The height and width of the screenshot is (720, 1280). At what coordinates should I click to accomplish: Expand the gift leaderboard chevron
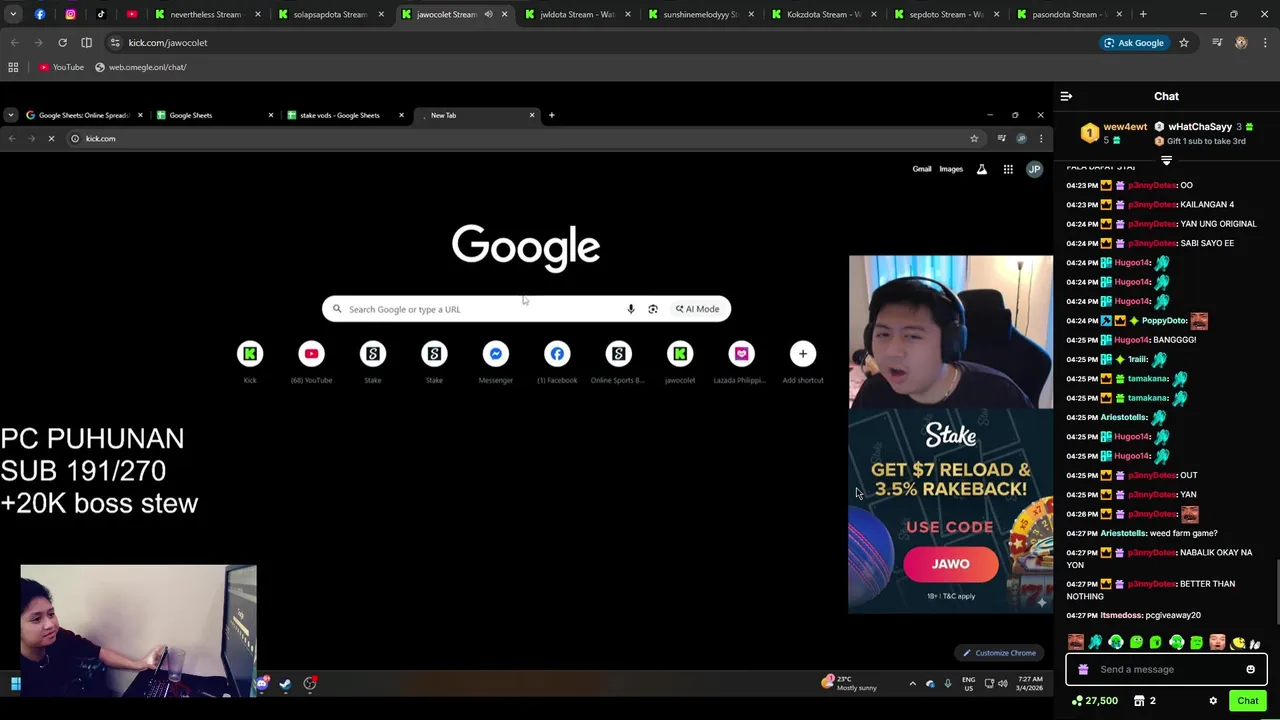coord(1166,160)
